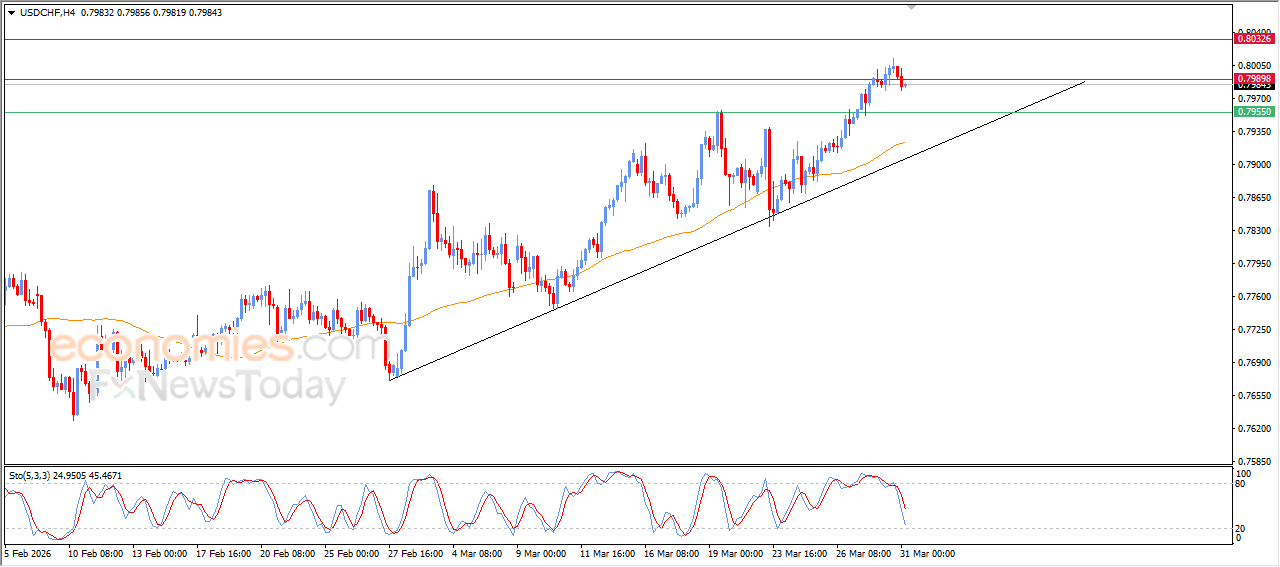Image resolution: width=1280 pixels, height=567 pixels.
Task: Click the 0.77600 price scale value
Action: tap(1255, 297)
